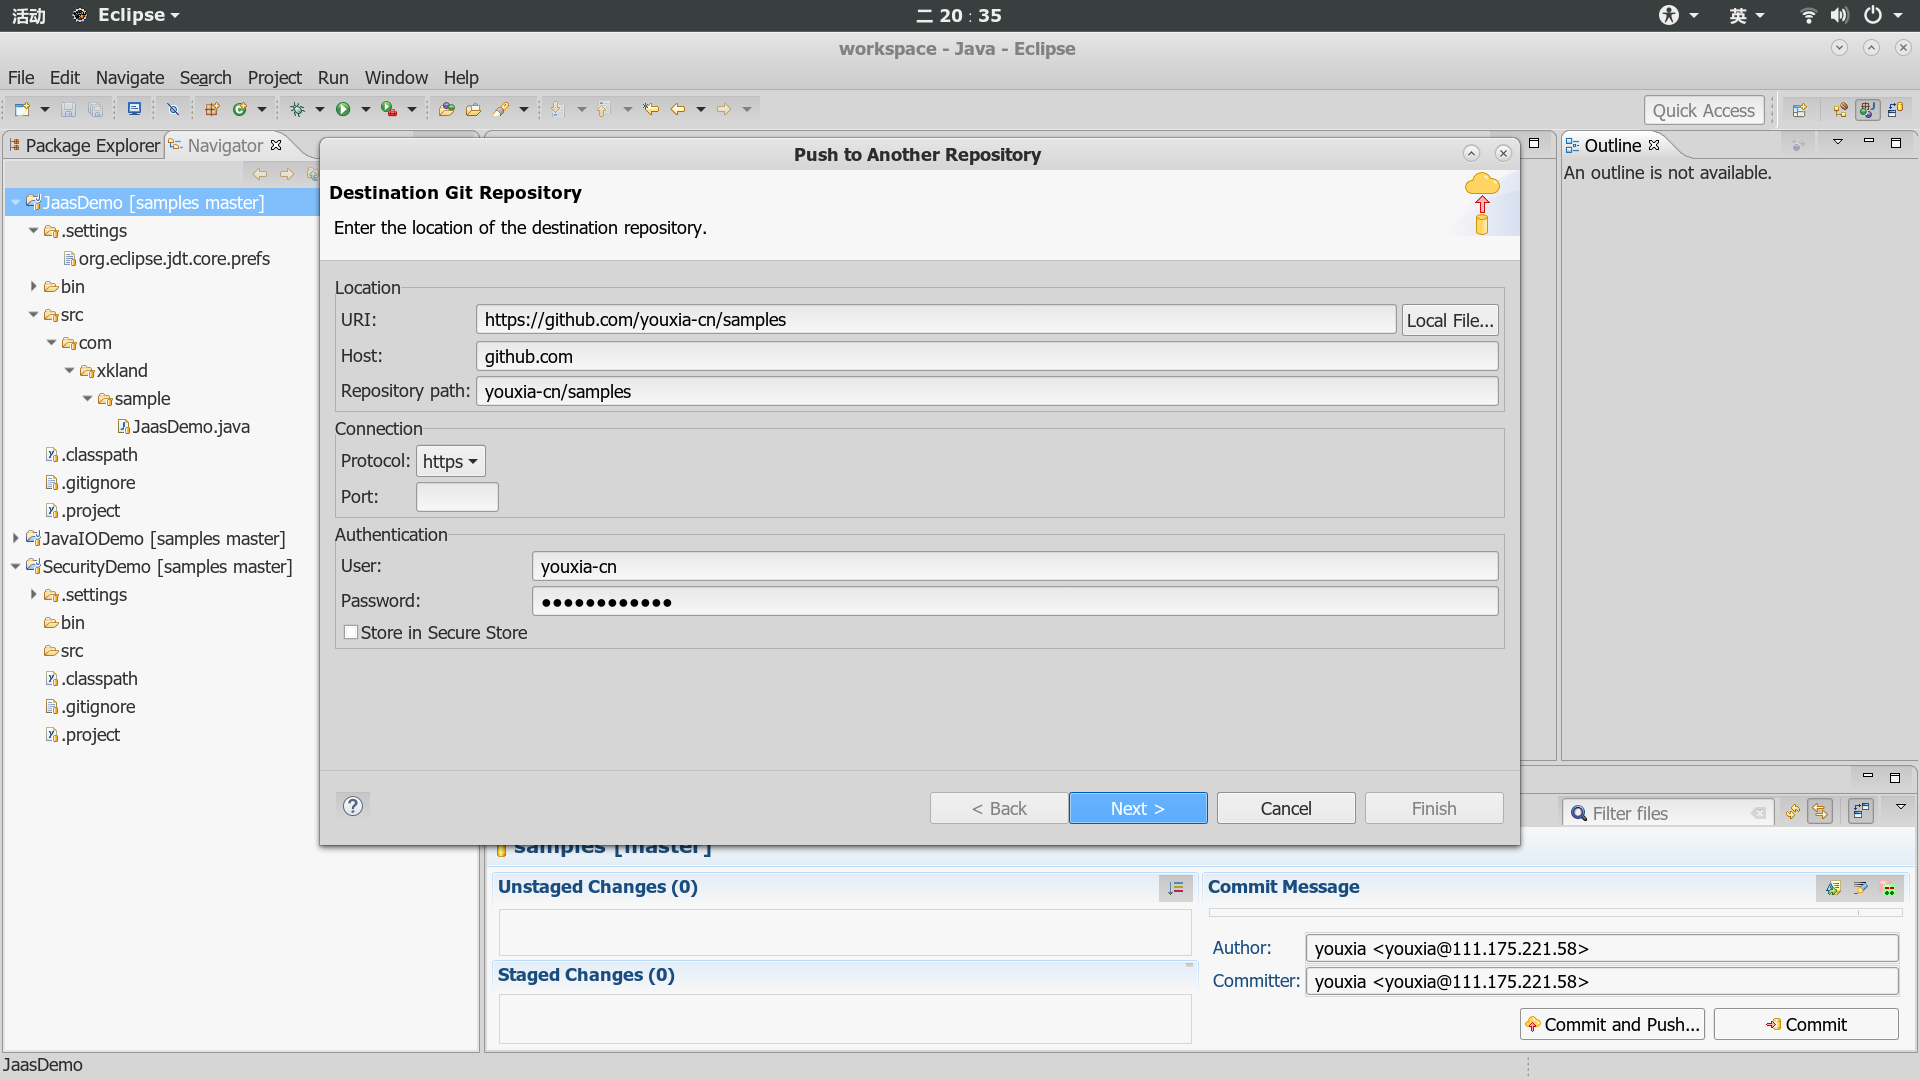Open the Eclipse application menu in top bar

pos(126,15)
